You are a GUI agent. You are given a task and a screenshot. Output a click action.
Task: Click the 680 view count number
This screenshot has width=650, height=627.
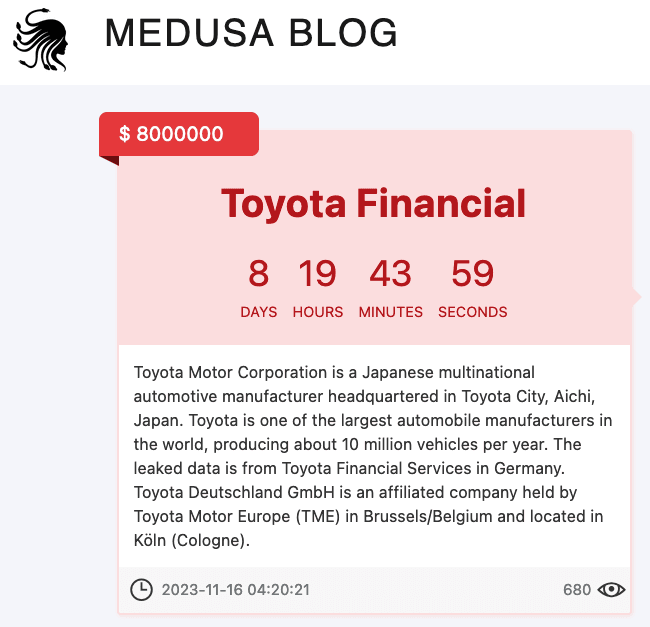[577, 590]
